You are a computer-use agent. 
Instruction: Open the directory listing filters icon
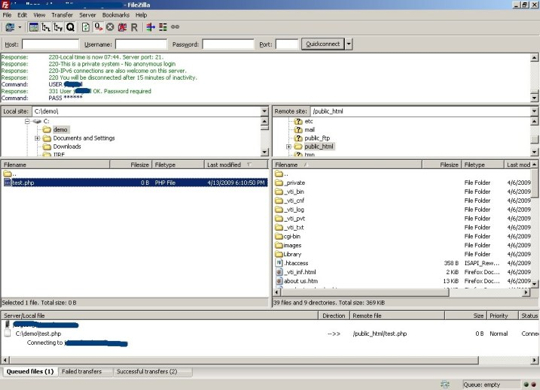(x=150, y=27)
